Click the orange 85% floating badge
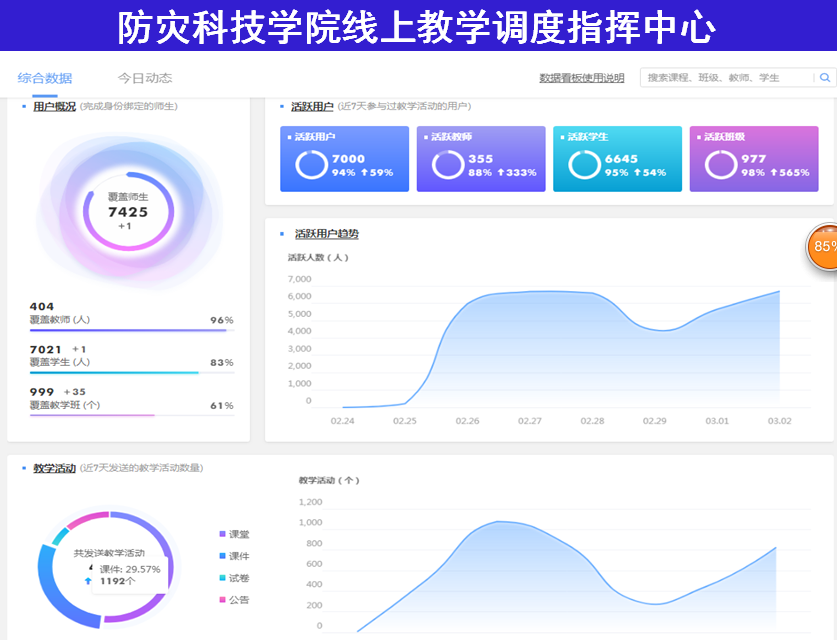837x640 pixels. [823, 246]
